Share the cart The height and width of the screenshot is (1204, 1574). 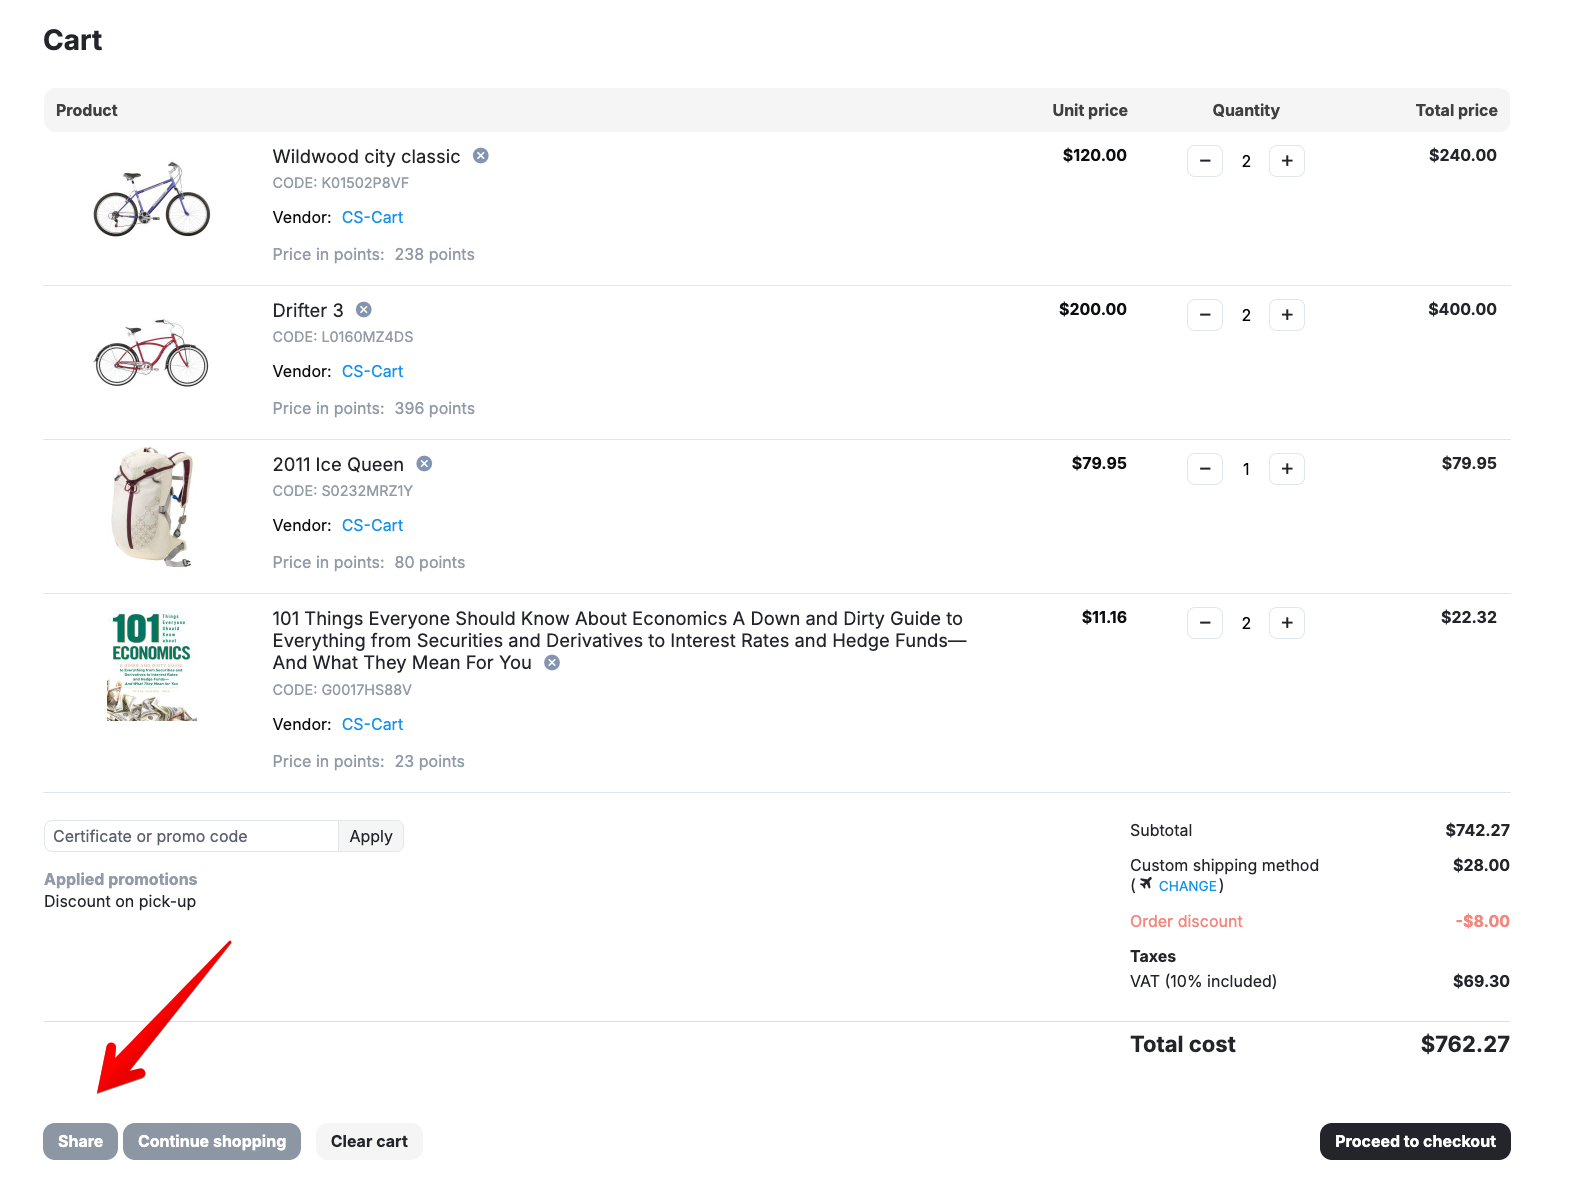pyautogui.click(x=80, y=1142)
